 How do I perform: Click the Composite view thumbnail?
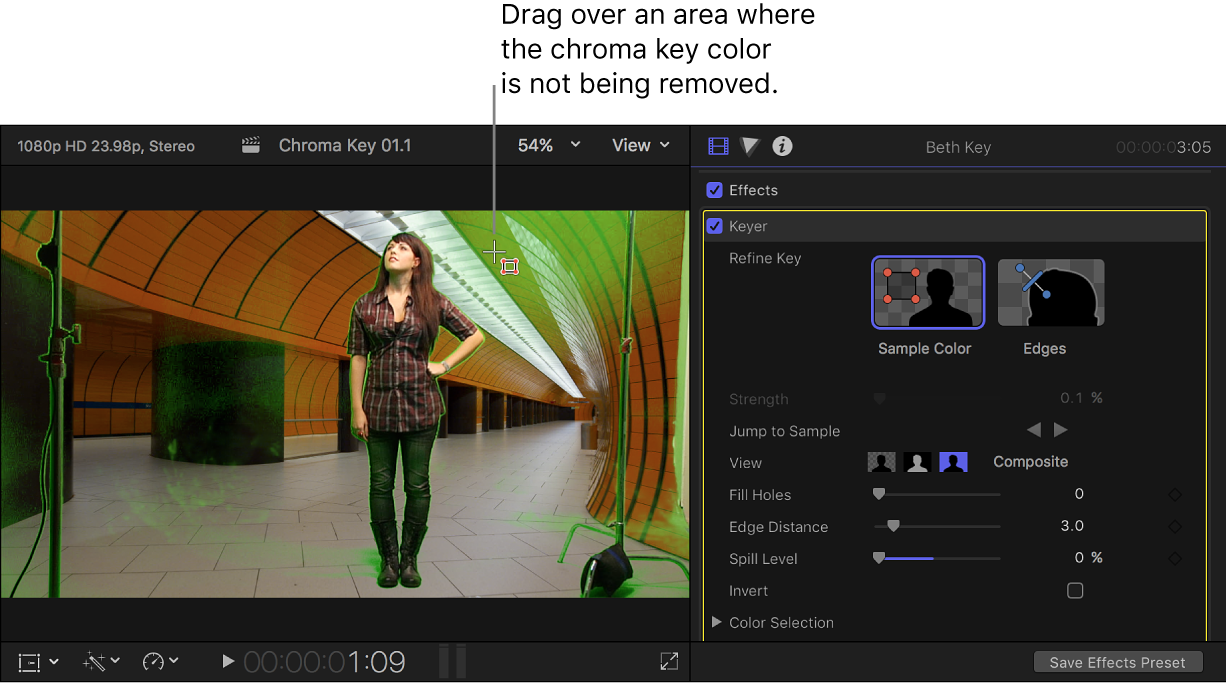[x=953, y=462]
